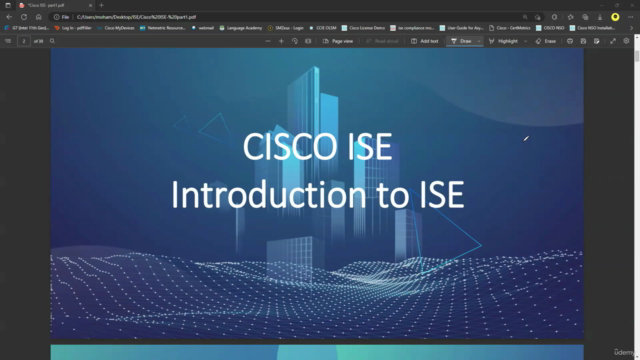Image resolution: width=640 pixels, height=360 pixels.
Task: Open the Downloads panel
Action: 600,17
